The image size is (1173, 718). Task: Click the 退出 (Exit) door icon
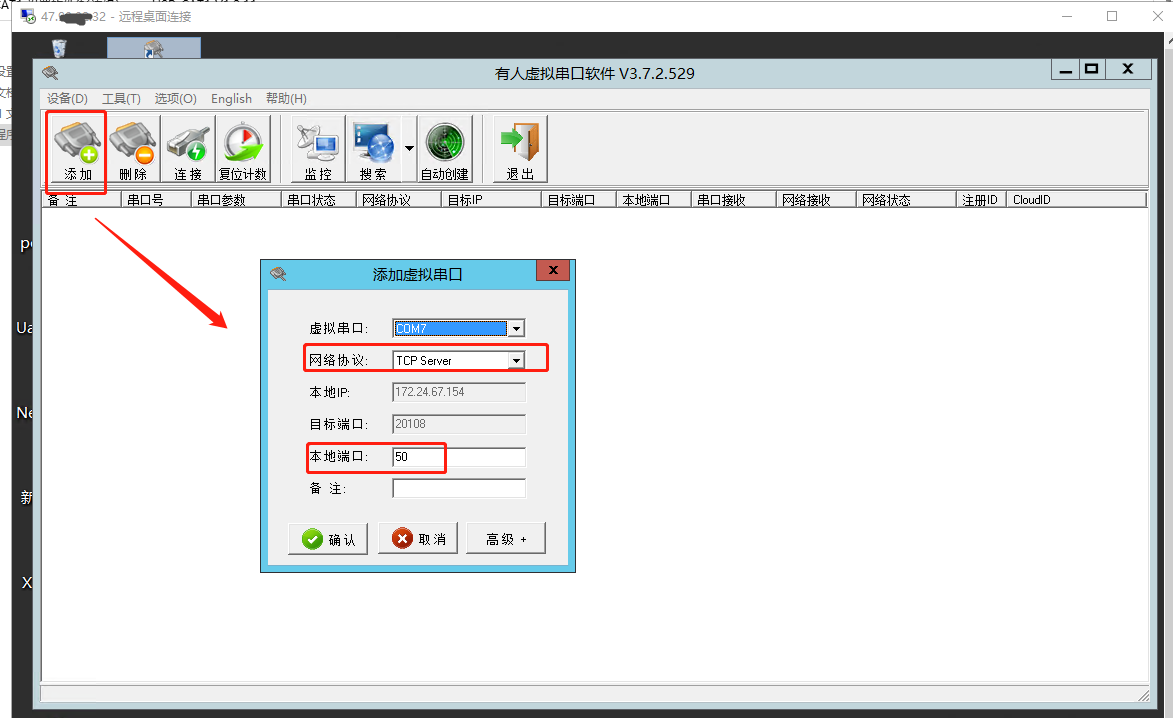click(x=520, y=150)
